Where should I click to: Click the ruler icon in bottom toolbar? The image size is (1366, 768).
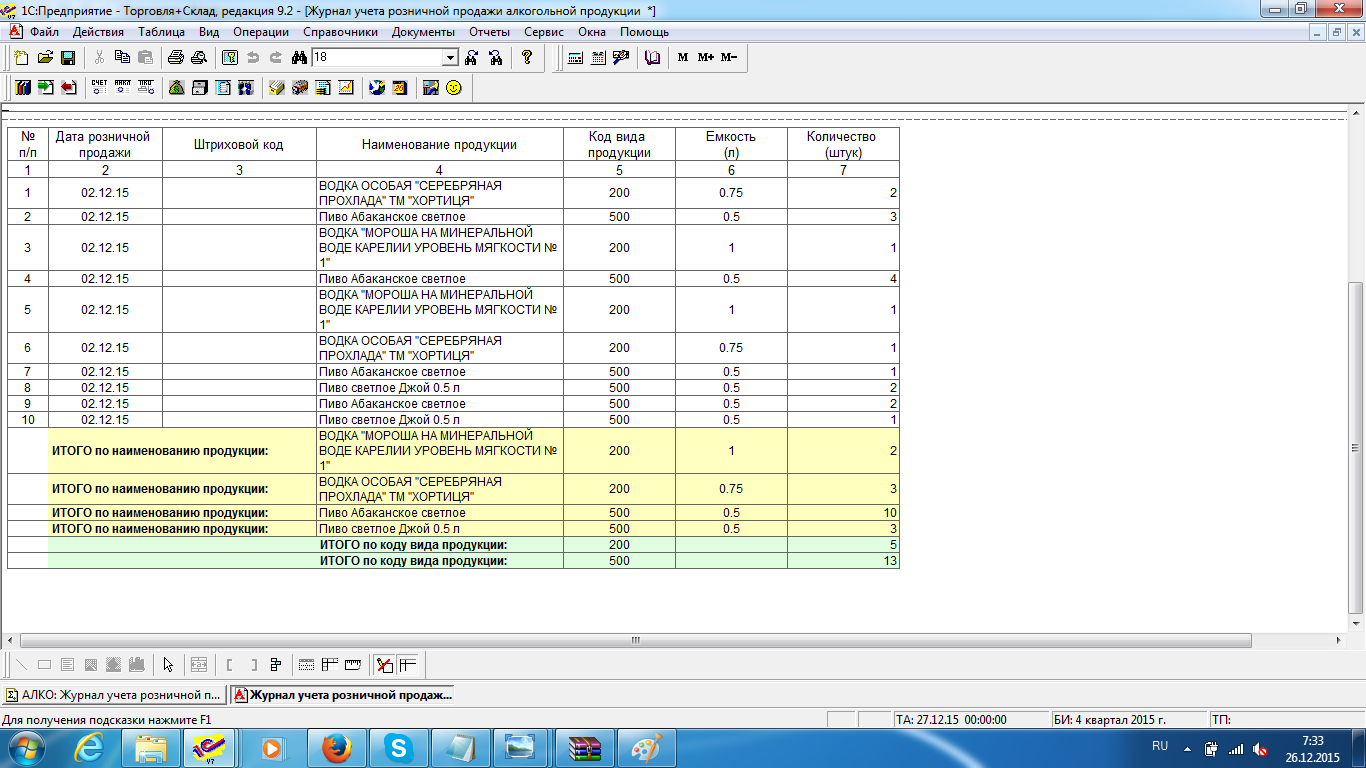352,665
